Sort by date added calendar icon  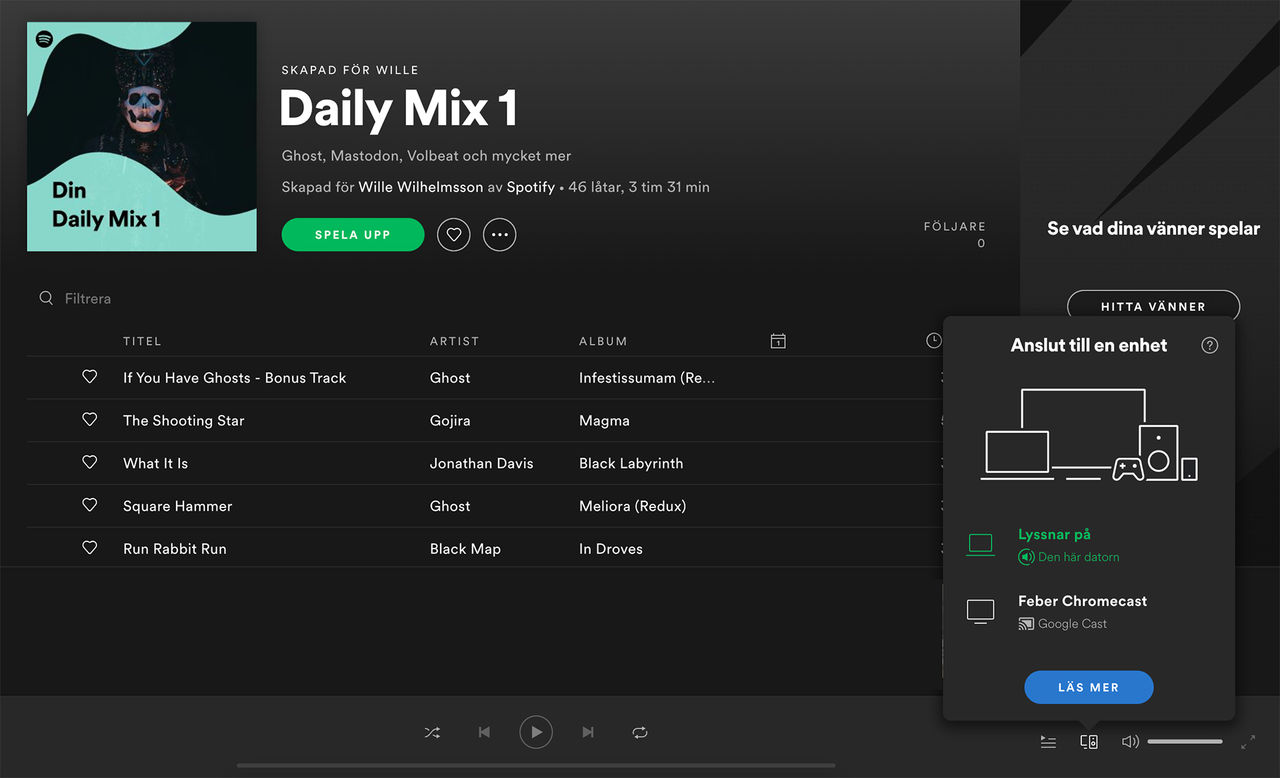[x=778, y=341]
